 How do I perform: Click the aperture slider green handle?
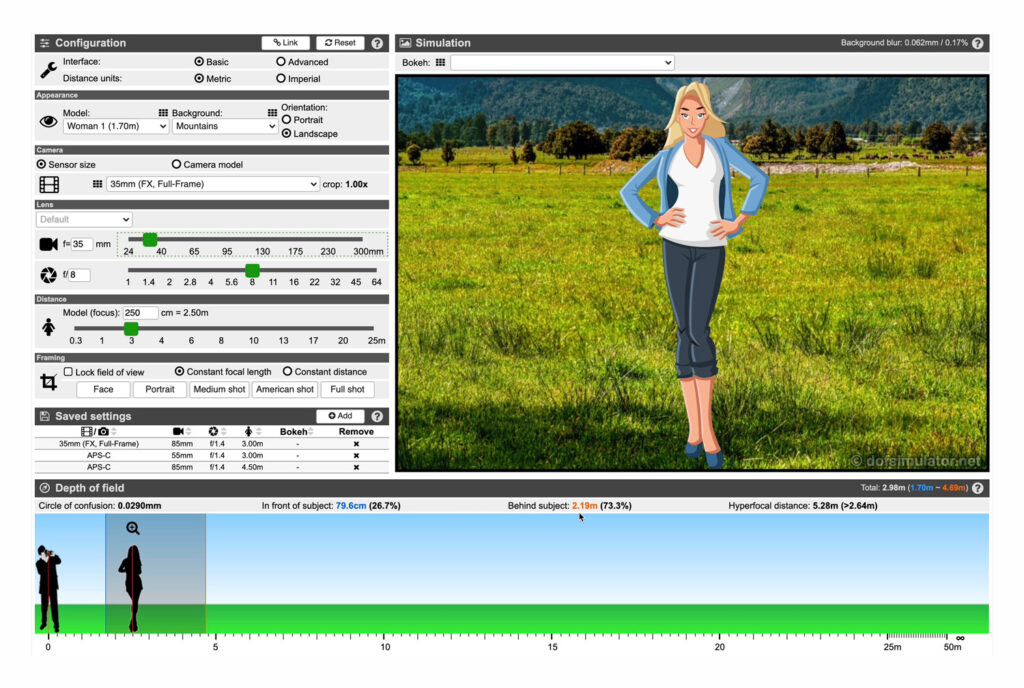(x=252, y=270)
